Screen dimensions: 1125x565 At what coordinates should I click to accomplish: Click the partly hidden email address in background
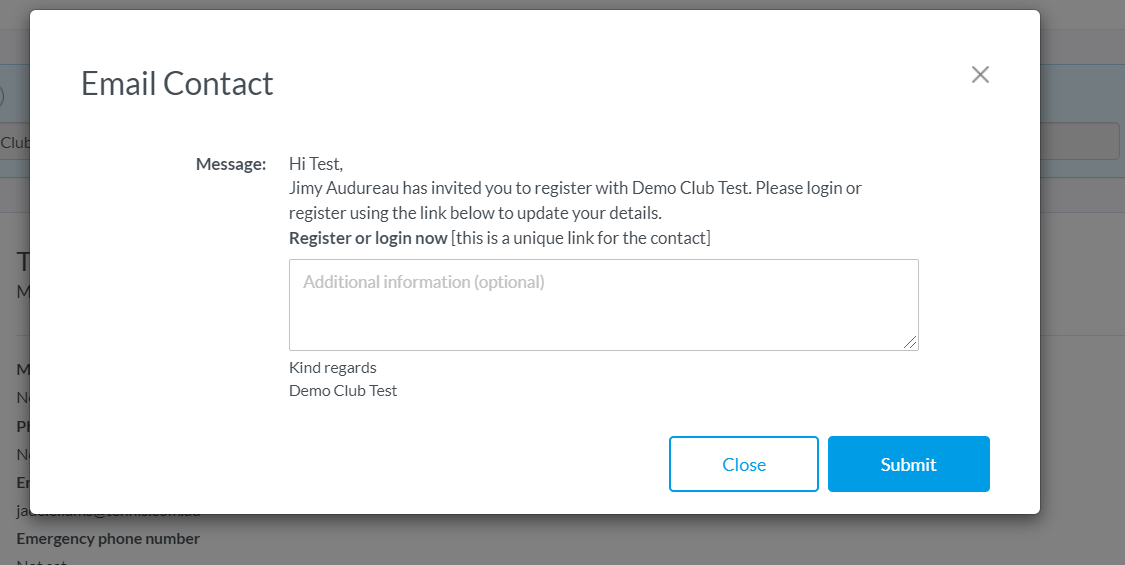[108, 513]
